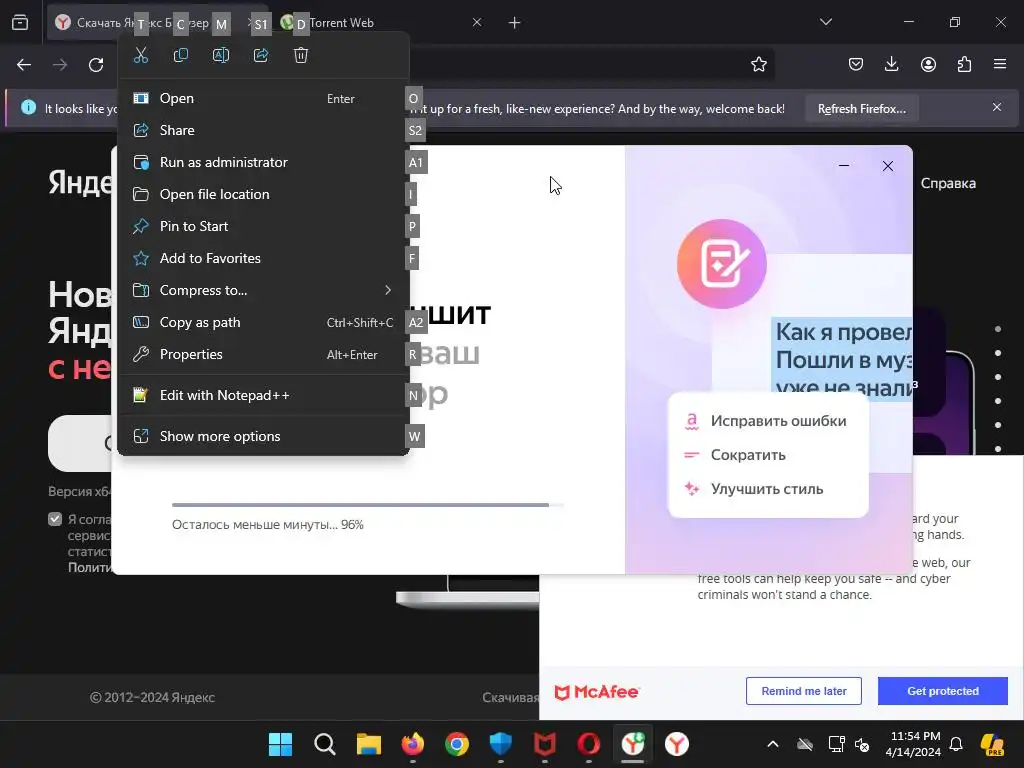1024x768 pixels.
Task: Expand the Compress to... submenu arrow
Action: (388, 290)
